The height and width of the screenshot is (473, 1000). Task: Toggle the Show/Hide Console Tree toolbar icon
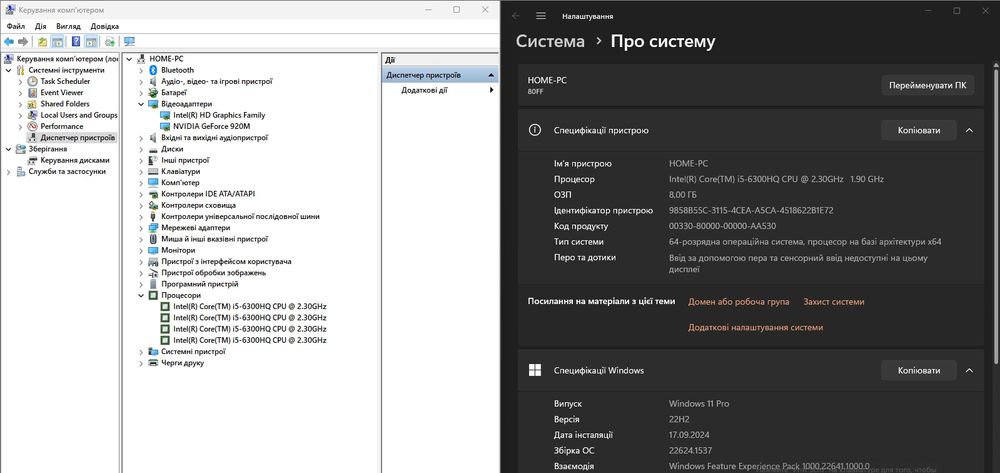[x=57, y=41]
